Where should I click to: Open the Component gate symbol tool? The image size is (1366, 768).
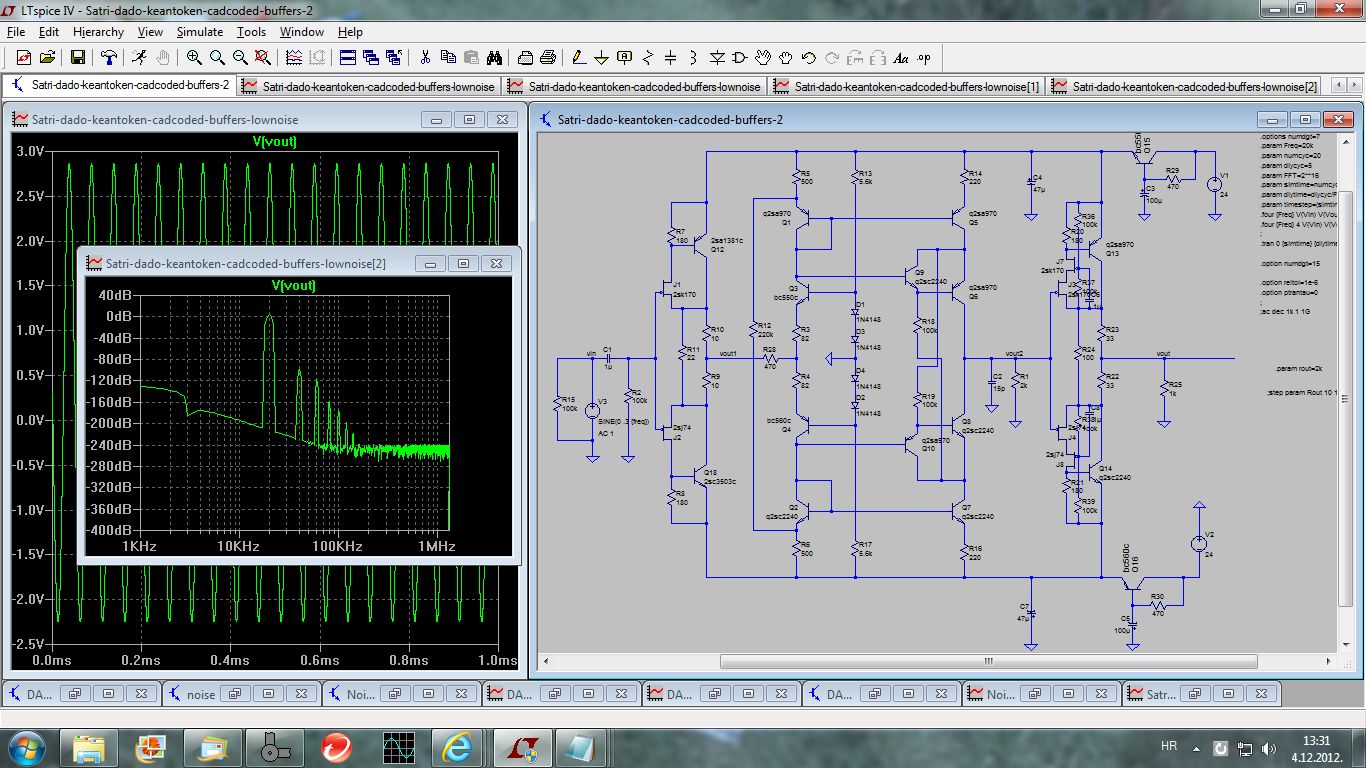click(x=740, y=57)
